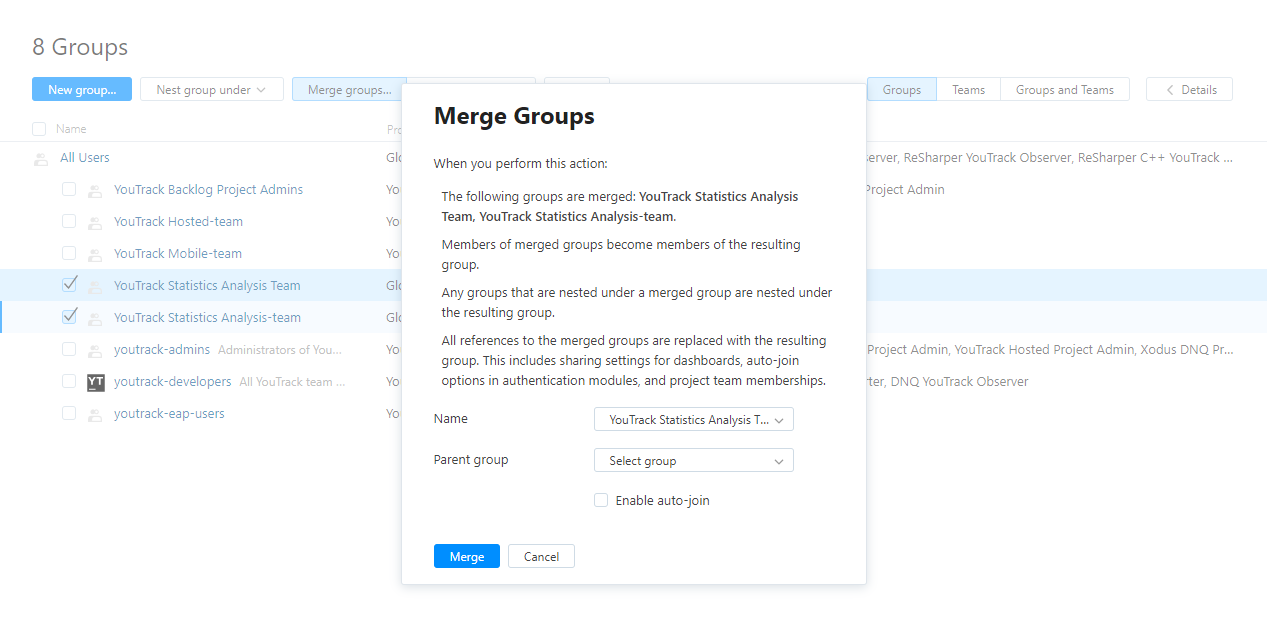1267x642 pixels.
Task: Click the YouTrack Mobile-team group icon
Action: [95, 254]
